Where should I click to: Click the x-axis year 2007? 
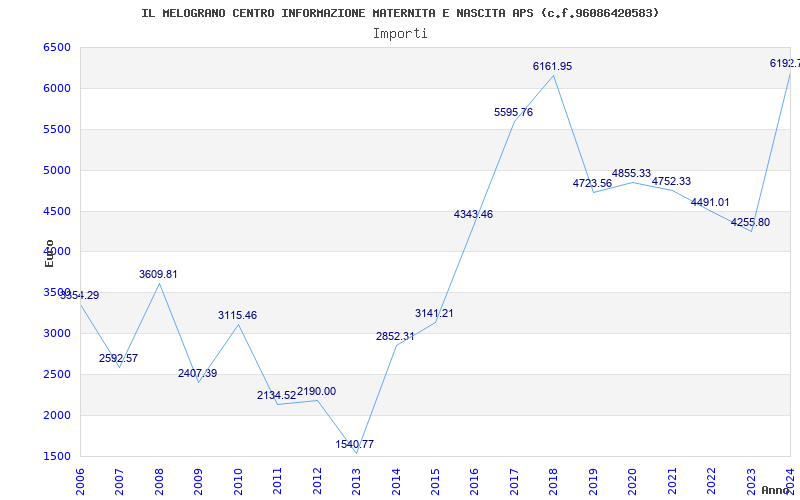pos(119,481)
